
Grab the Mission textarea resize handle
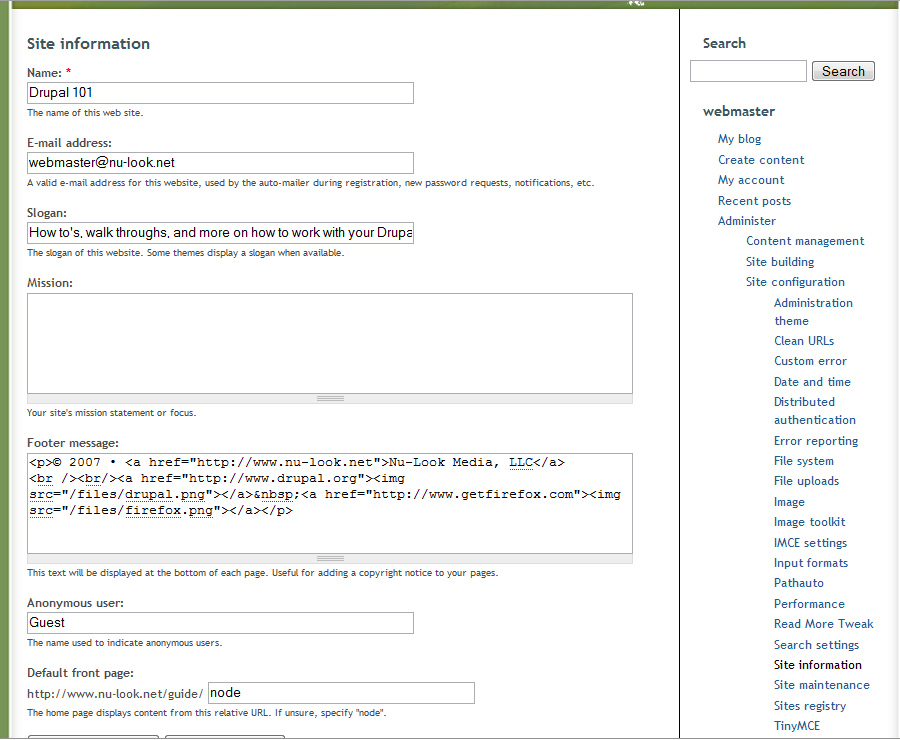[329, 398]
